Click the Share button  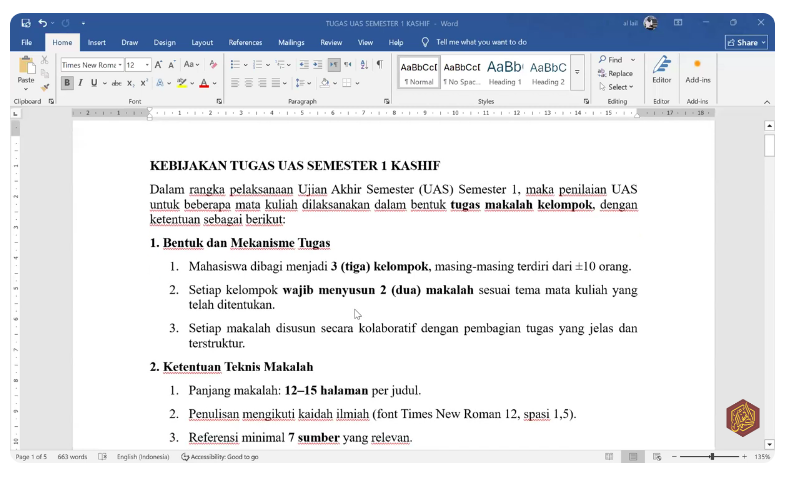pyautogui.click(x=747, y=42)
